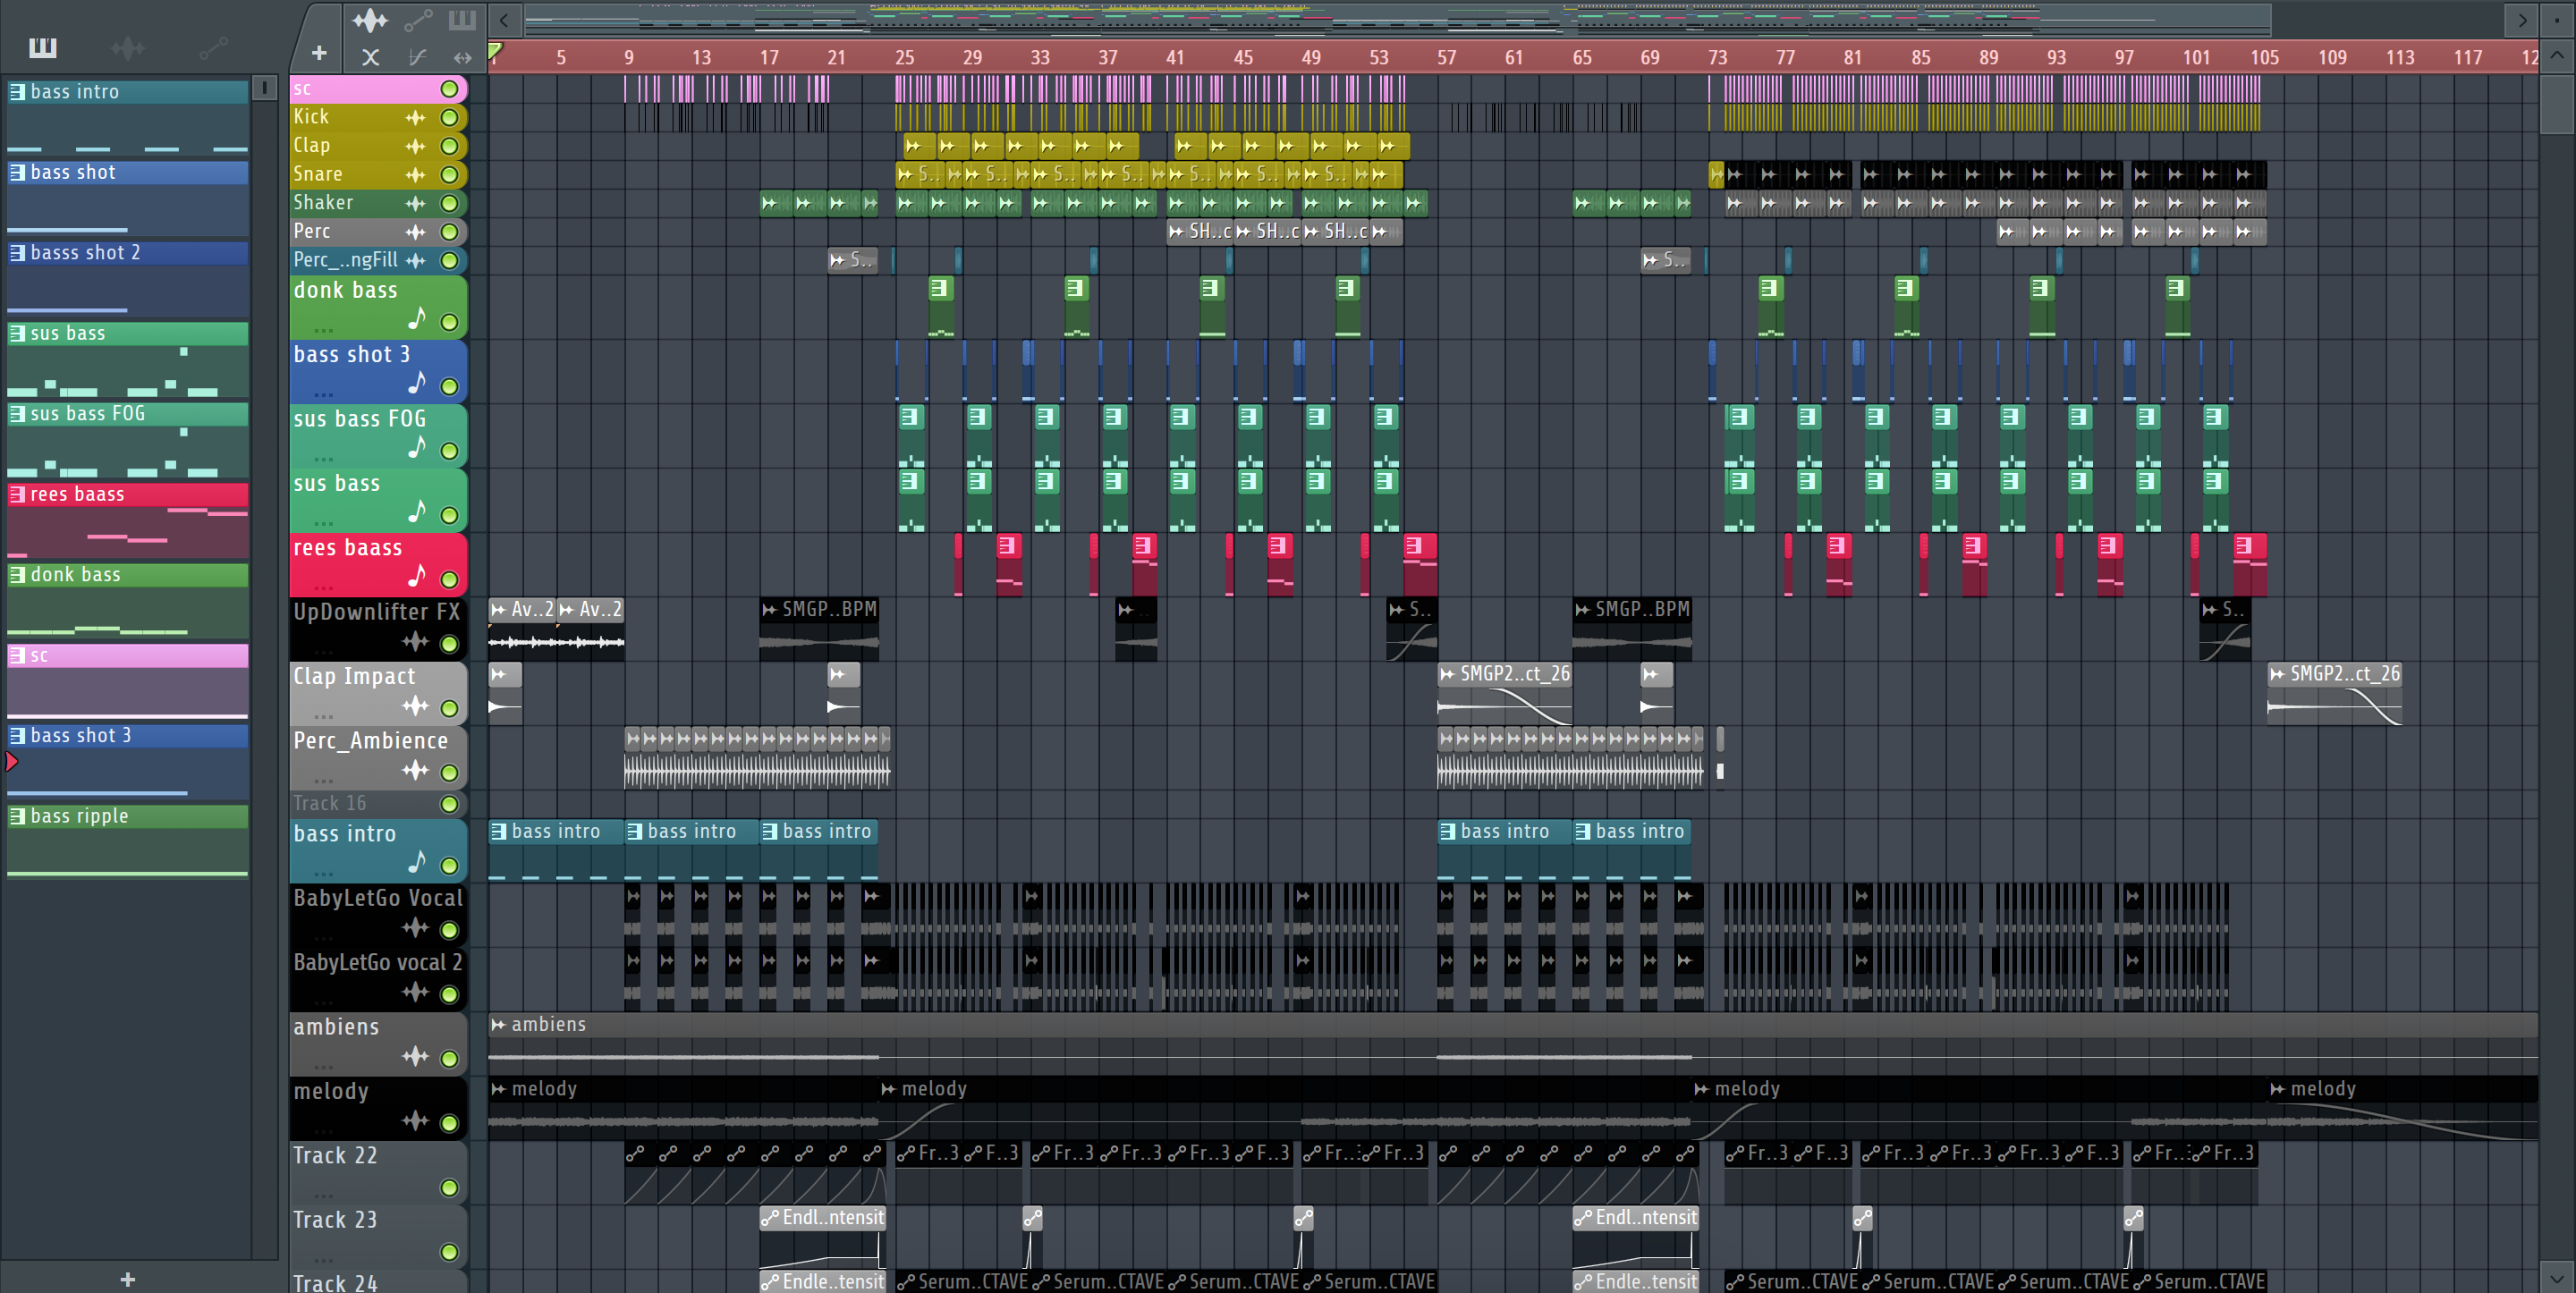The width and height of the screenshot is (2576, 1293).
Task: Open the first Endl..ntensit automation clip menu
Action: (x=770, y=1218)
